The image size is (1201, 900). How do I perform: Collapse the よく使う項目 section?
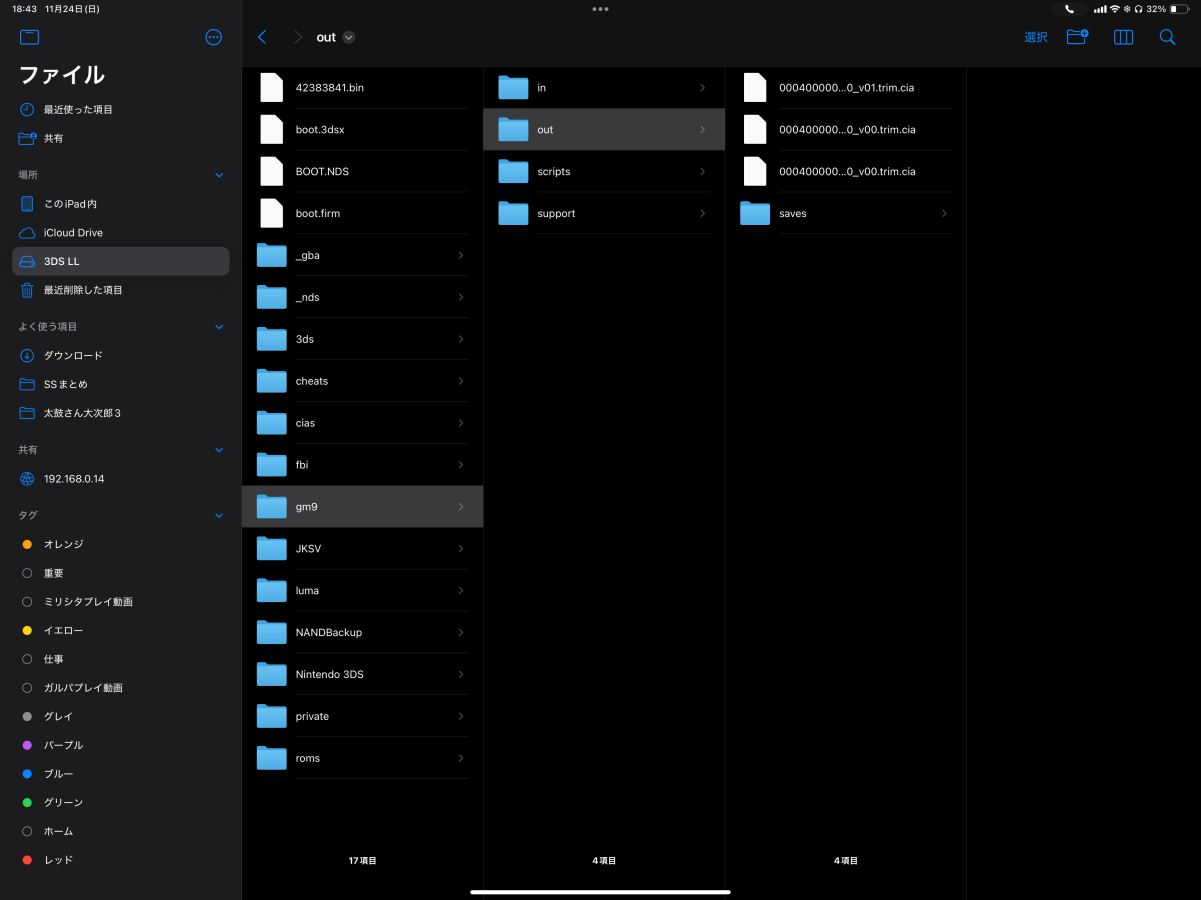click(219, 327)
